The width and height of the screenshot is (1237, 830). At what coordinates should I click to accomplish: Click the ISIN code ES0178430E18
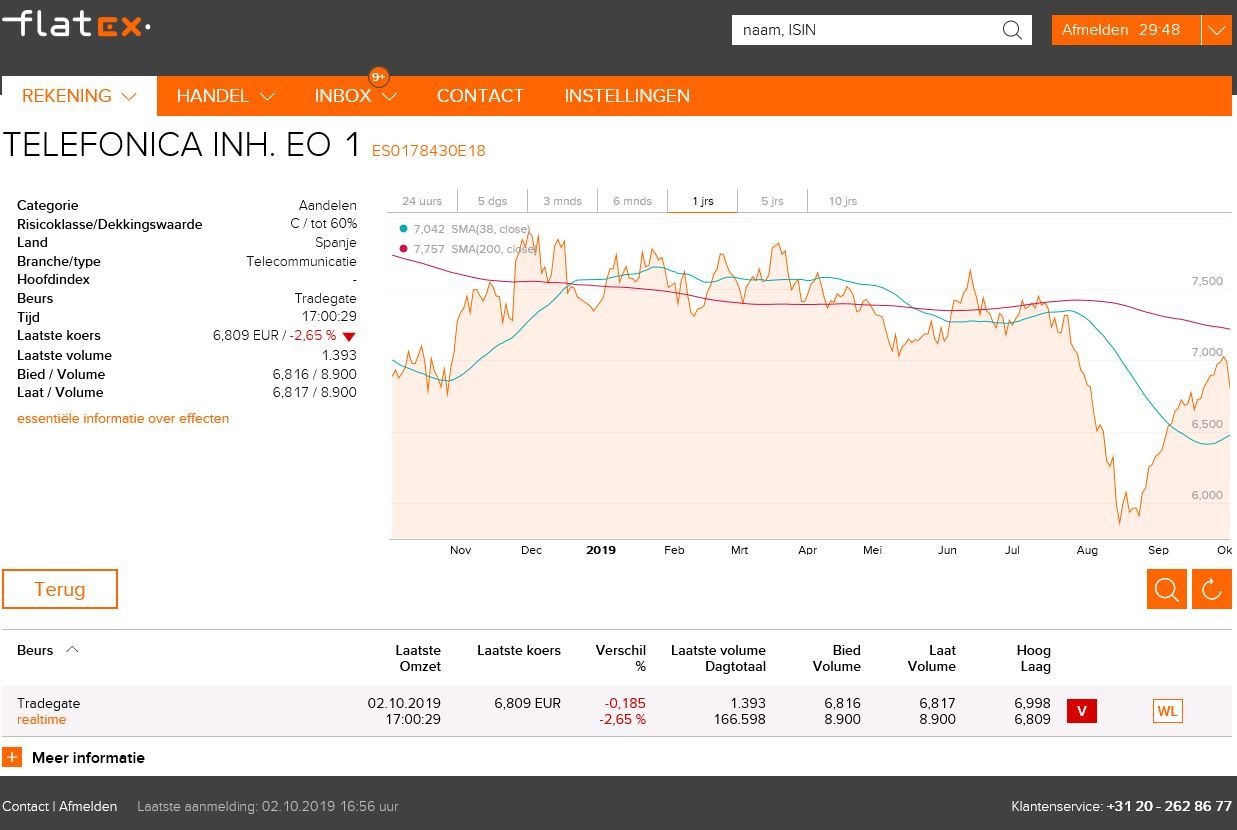click(x=428, y=151)
